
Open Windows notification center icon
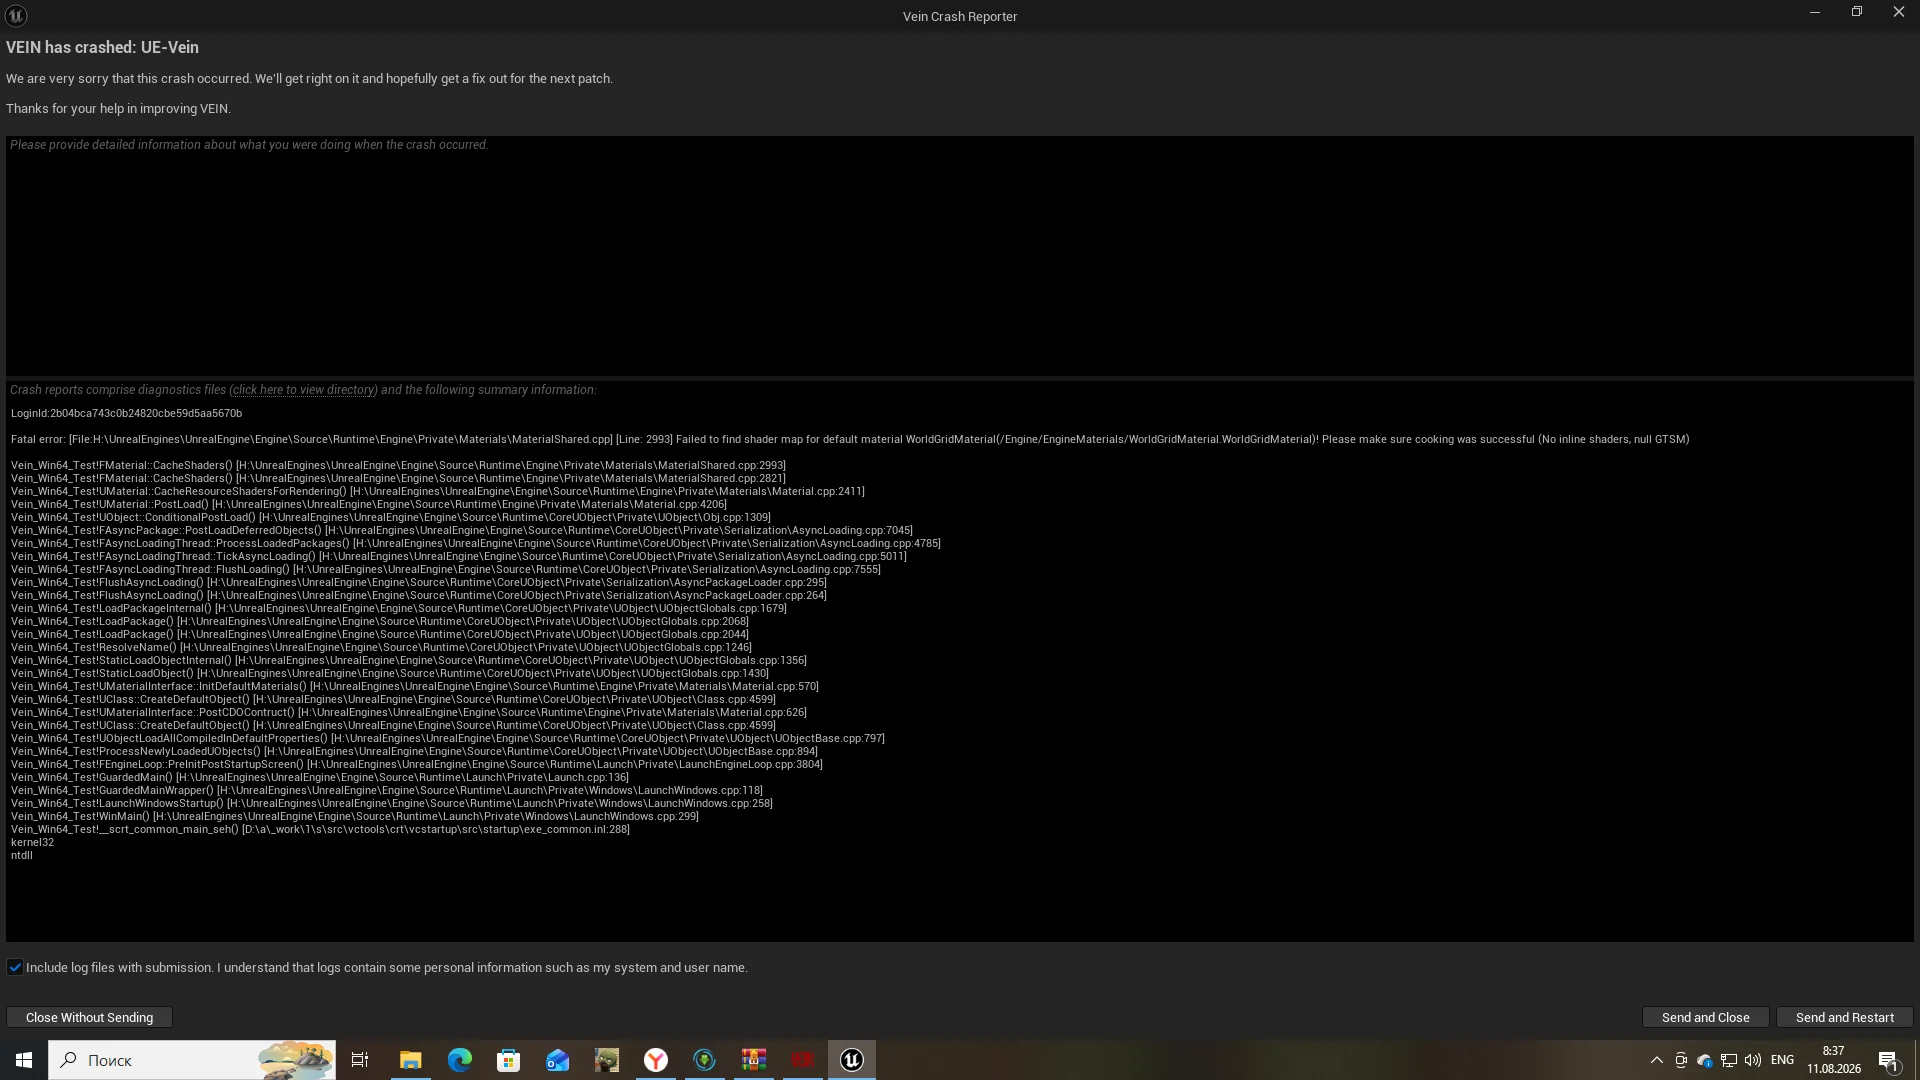pyautogui.click(x=1888, y=1060)
